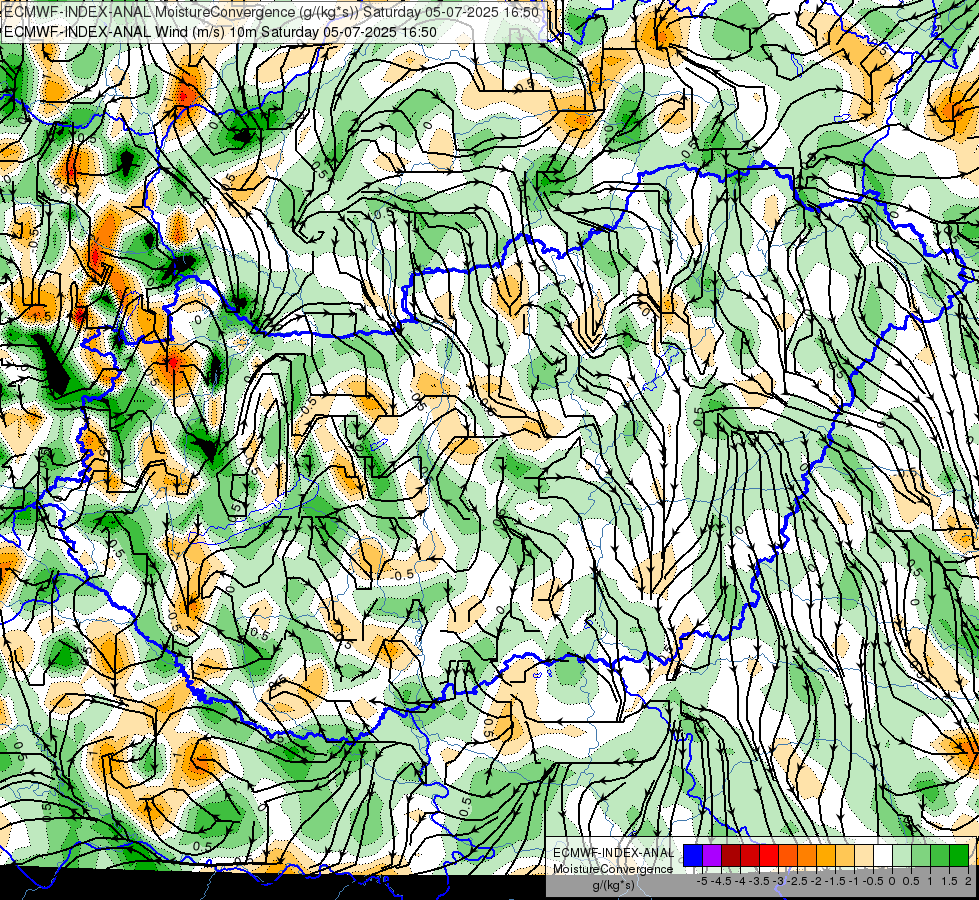Click the MoistureConvergence title line at top
Viewport: 979px width, 900px height.
[272, 12]
